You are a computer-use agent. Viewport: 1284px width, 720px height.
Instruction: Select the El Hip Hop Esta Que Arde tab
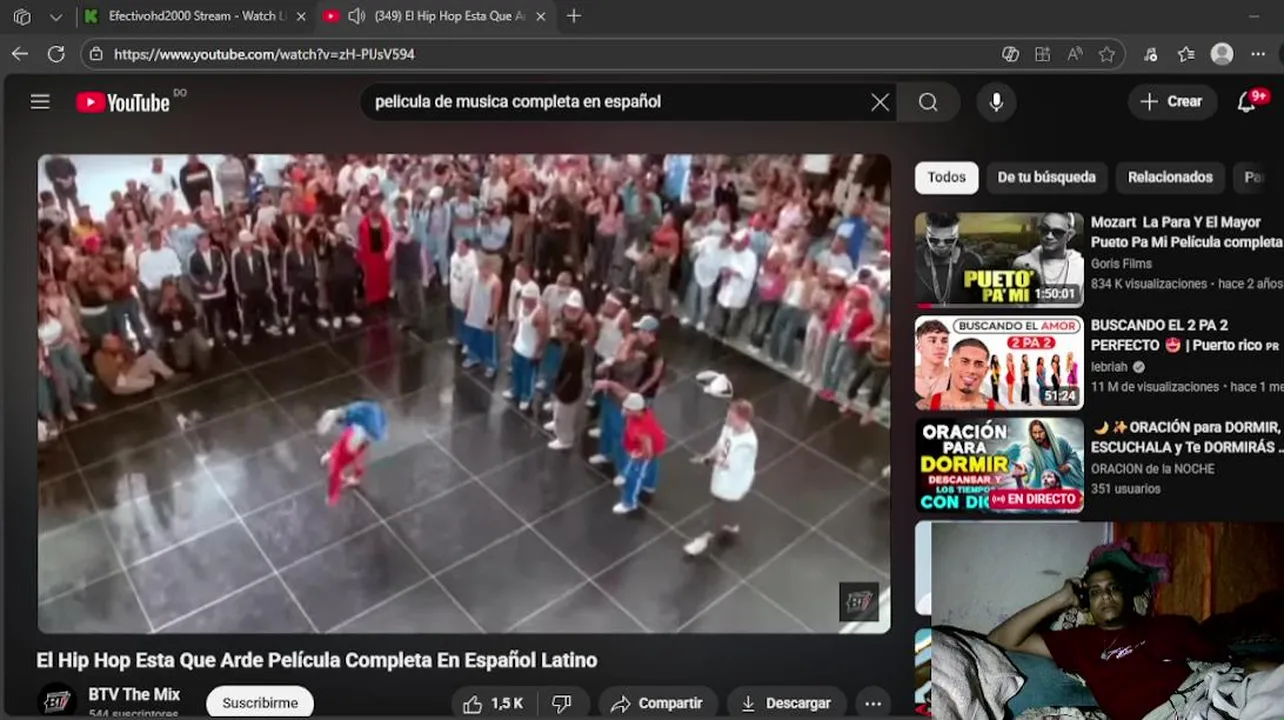pyautogui.click(x=435, y=16)
